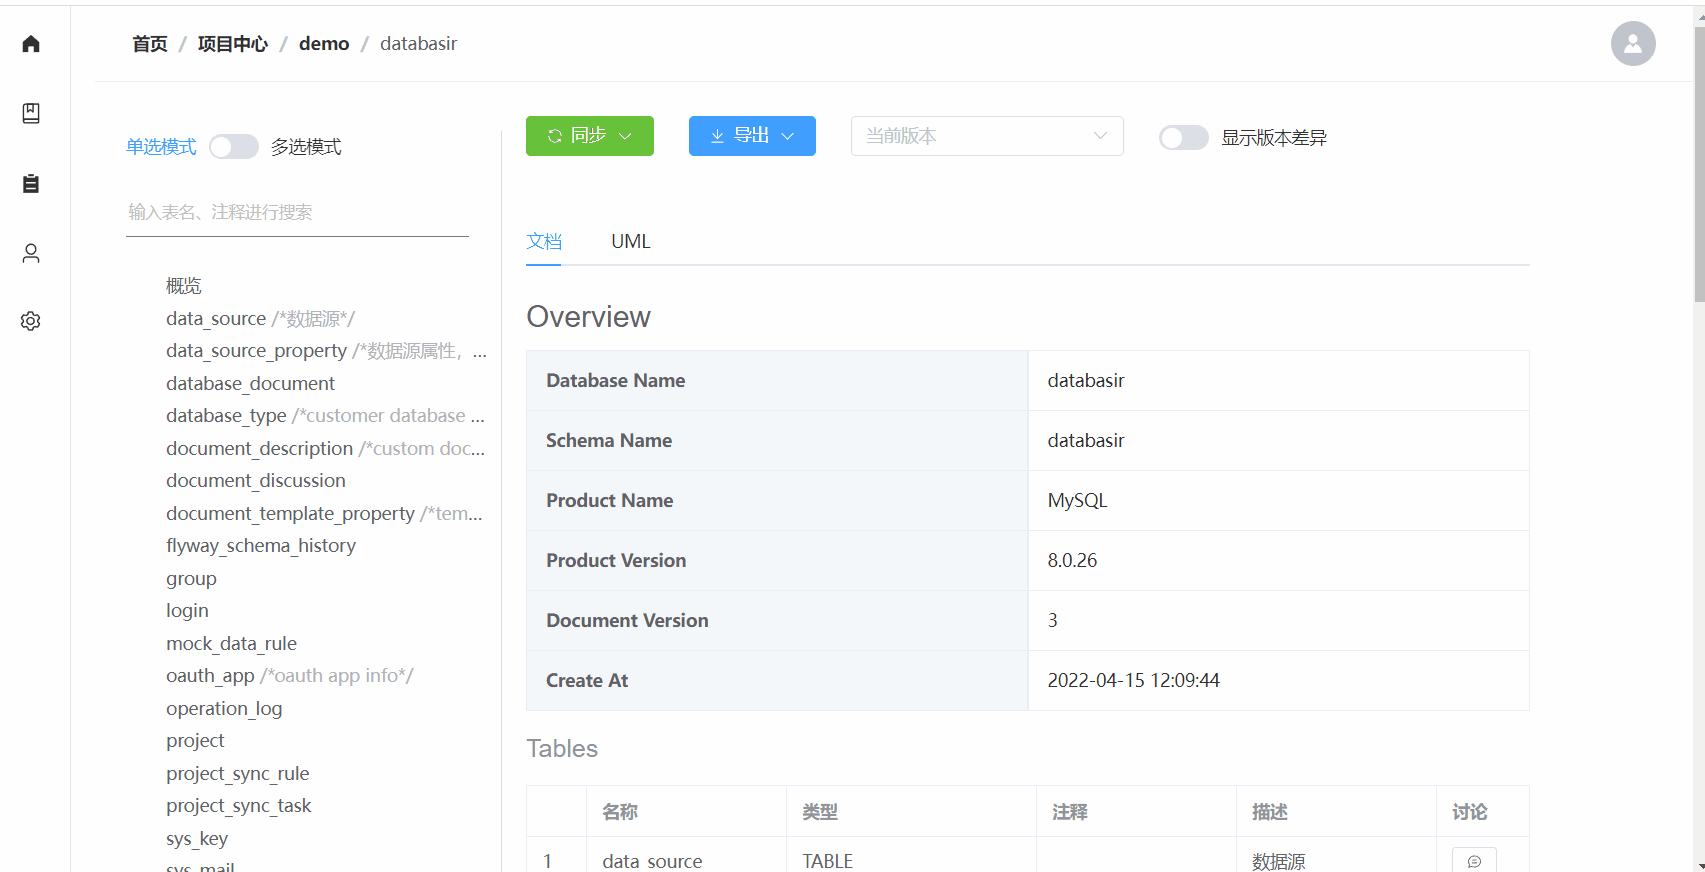Open the blue export dropdown
The image size is (1705, 872).
[x=752, y=136]
